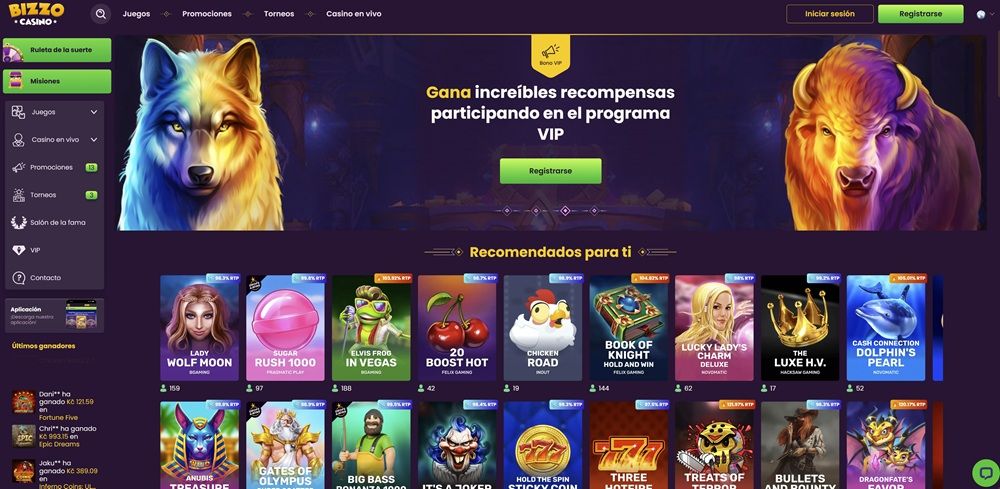Click the Bizzo Casino logo
The width and height of the screenshot is (1000, 489).
tap(36, 13)
